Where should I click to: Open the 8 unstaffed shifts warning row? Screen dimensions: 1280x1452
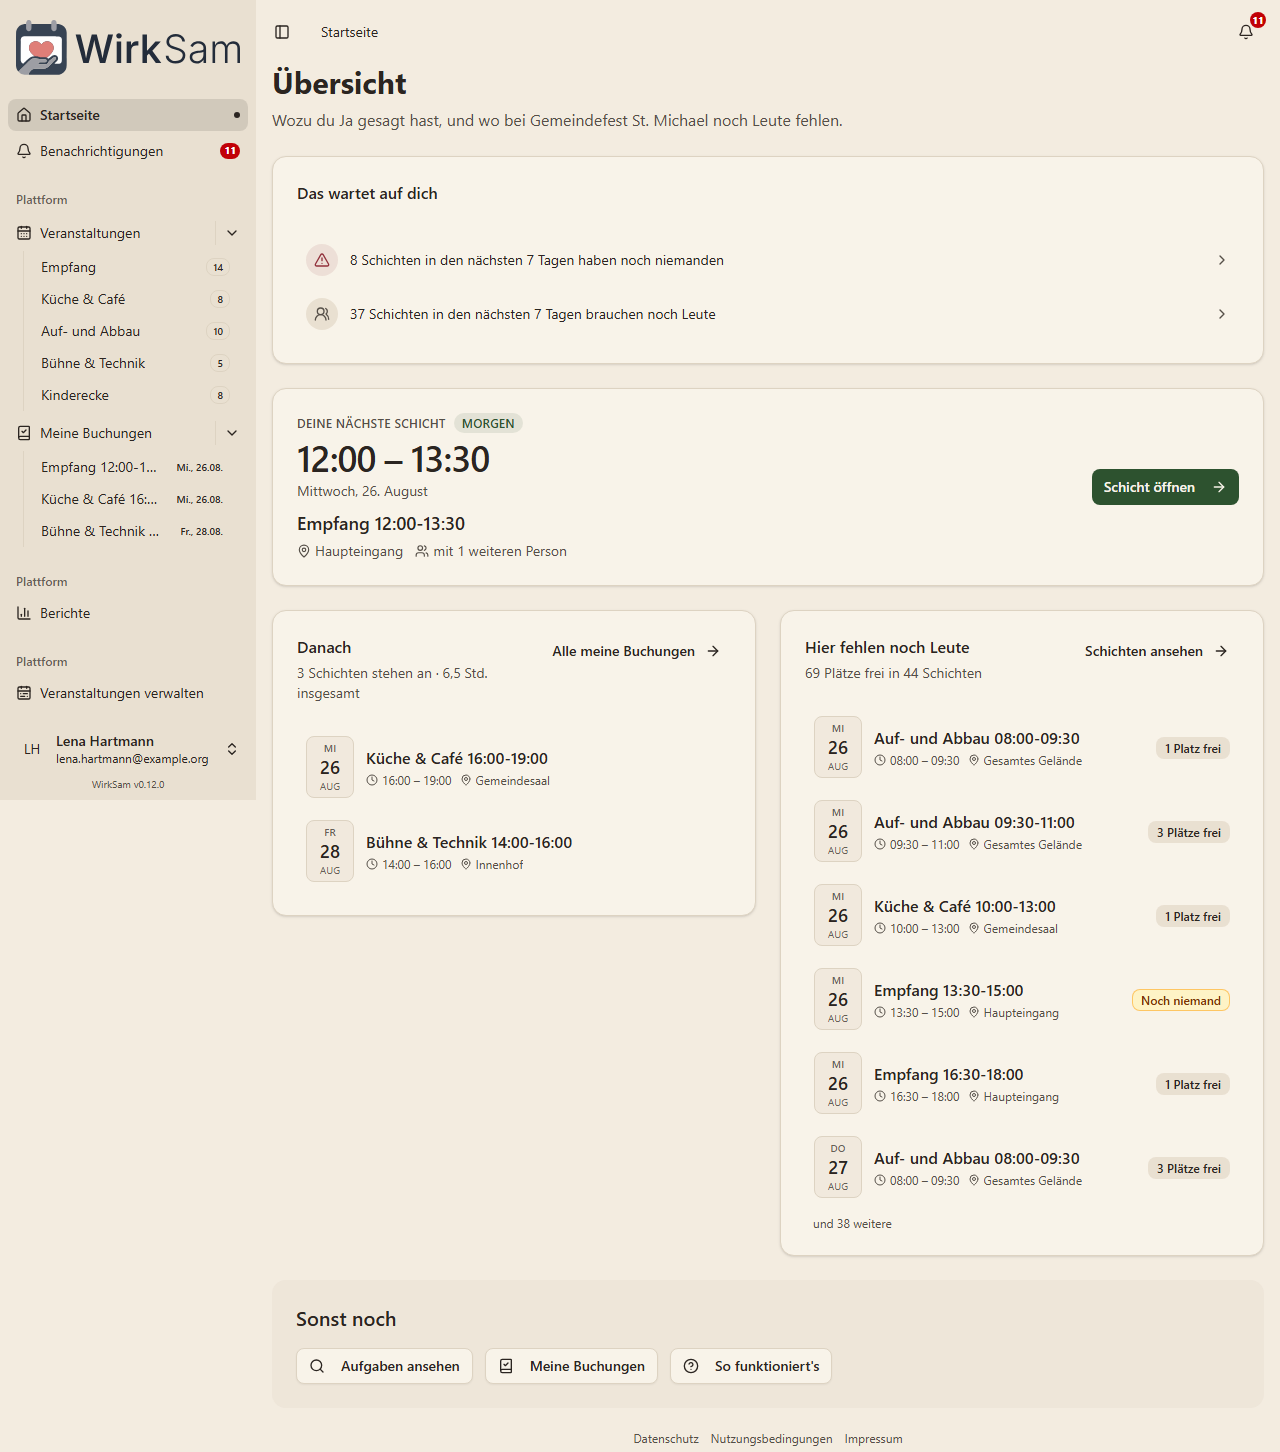point(768,260)
